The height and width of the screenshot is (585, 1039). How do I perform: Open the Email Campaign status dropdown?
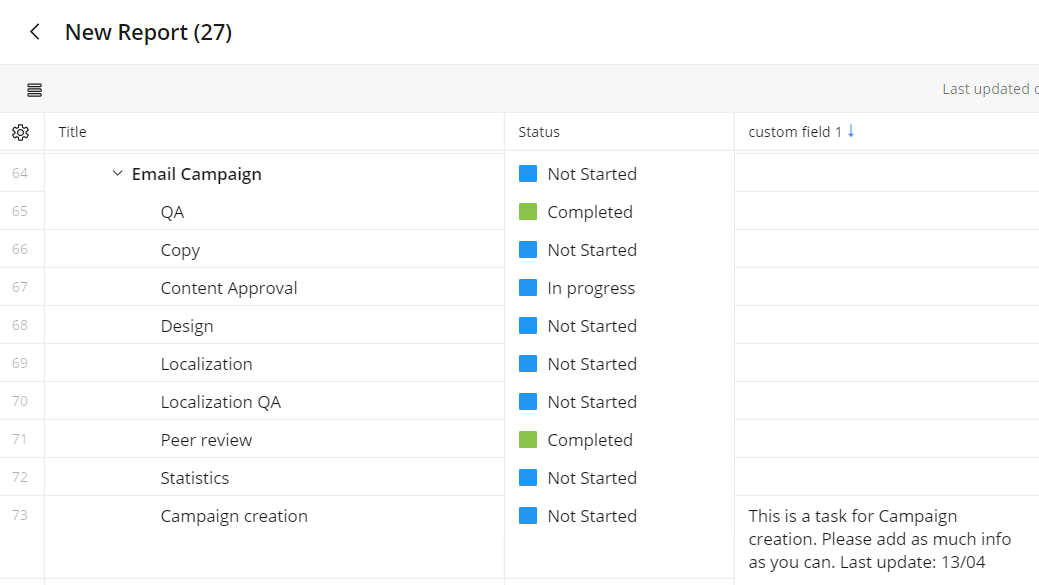(591, 174)
